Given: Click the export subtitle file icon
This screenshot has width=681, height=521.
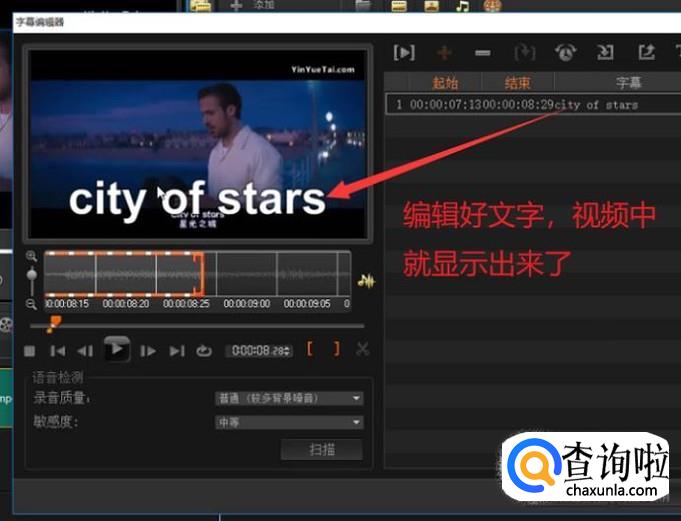Looking at the screenshot, I should point(646,53).
